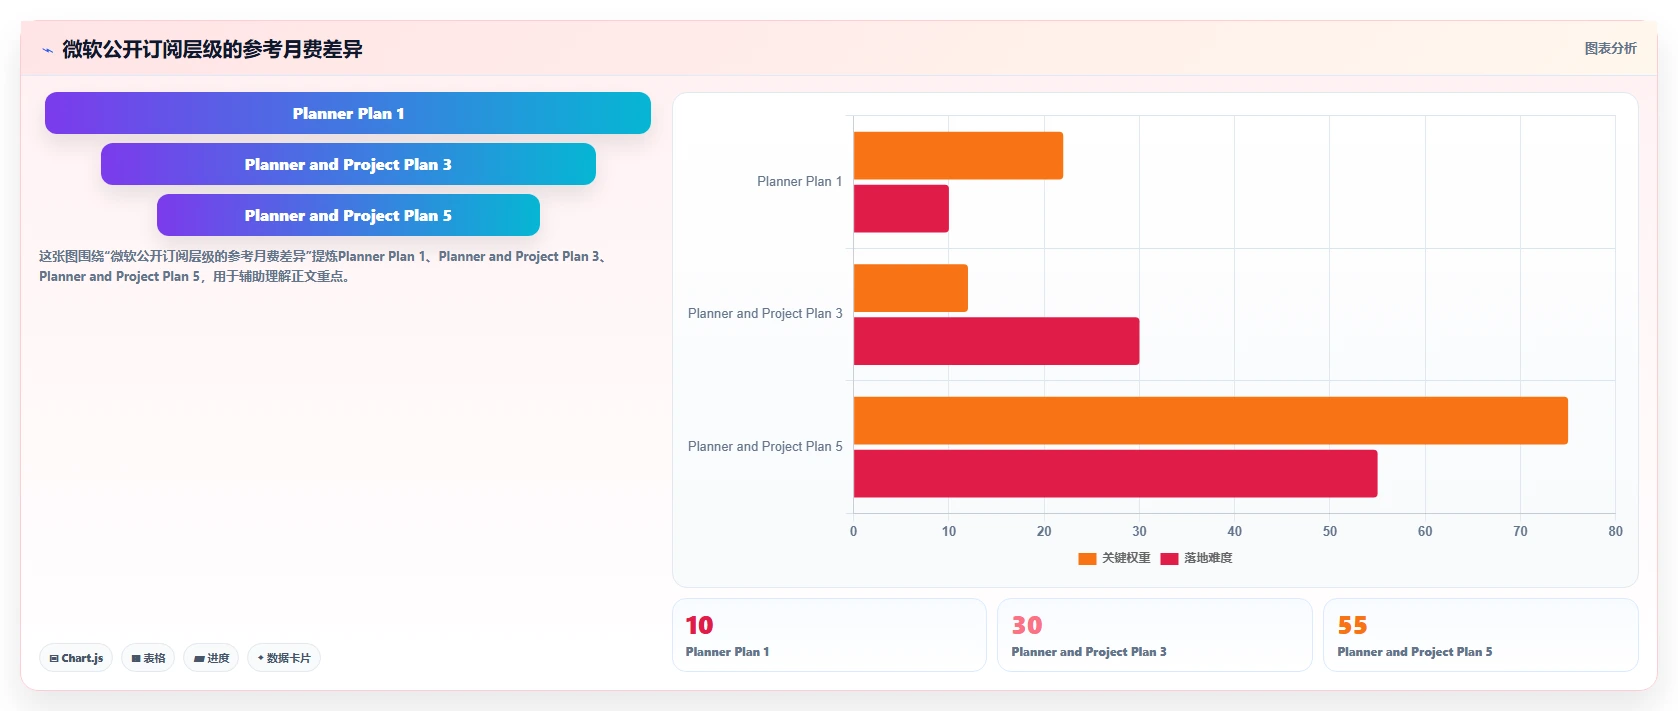Image resolution: width=1678 pixels, height=711 pixels.
Task: Open the data card showing 30
Action: click(x=1154, y=635)
